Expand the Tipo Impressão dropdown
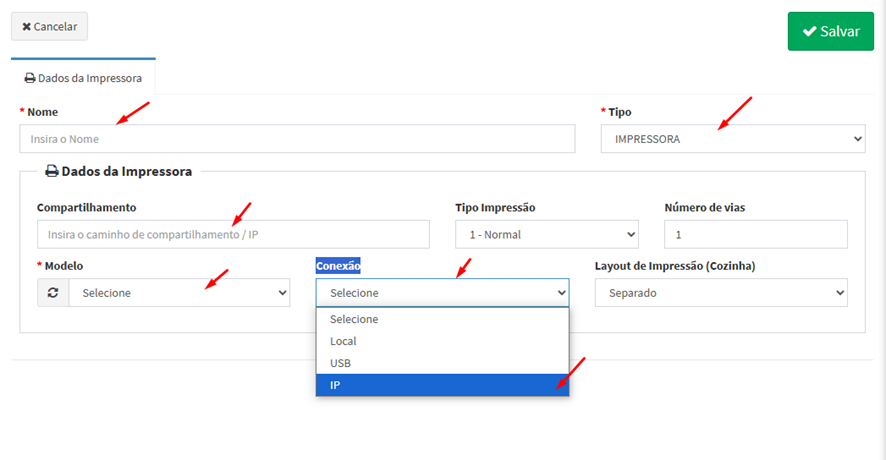This screenshot has height=460, width=886. (546, 234)
